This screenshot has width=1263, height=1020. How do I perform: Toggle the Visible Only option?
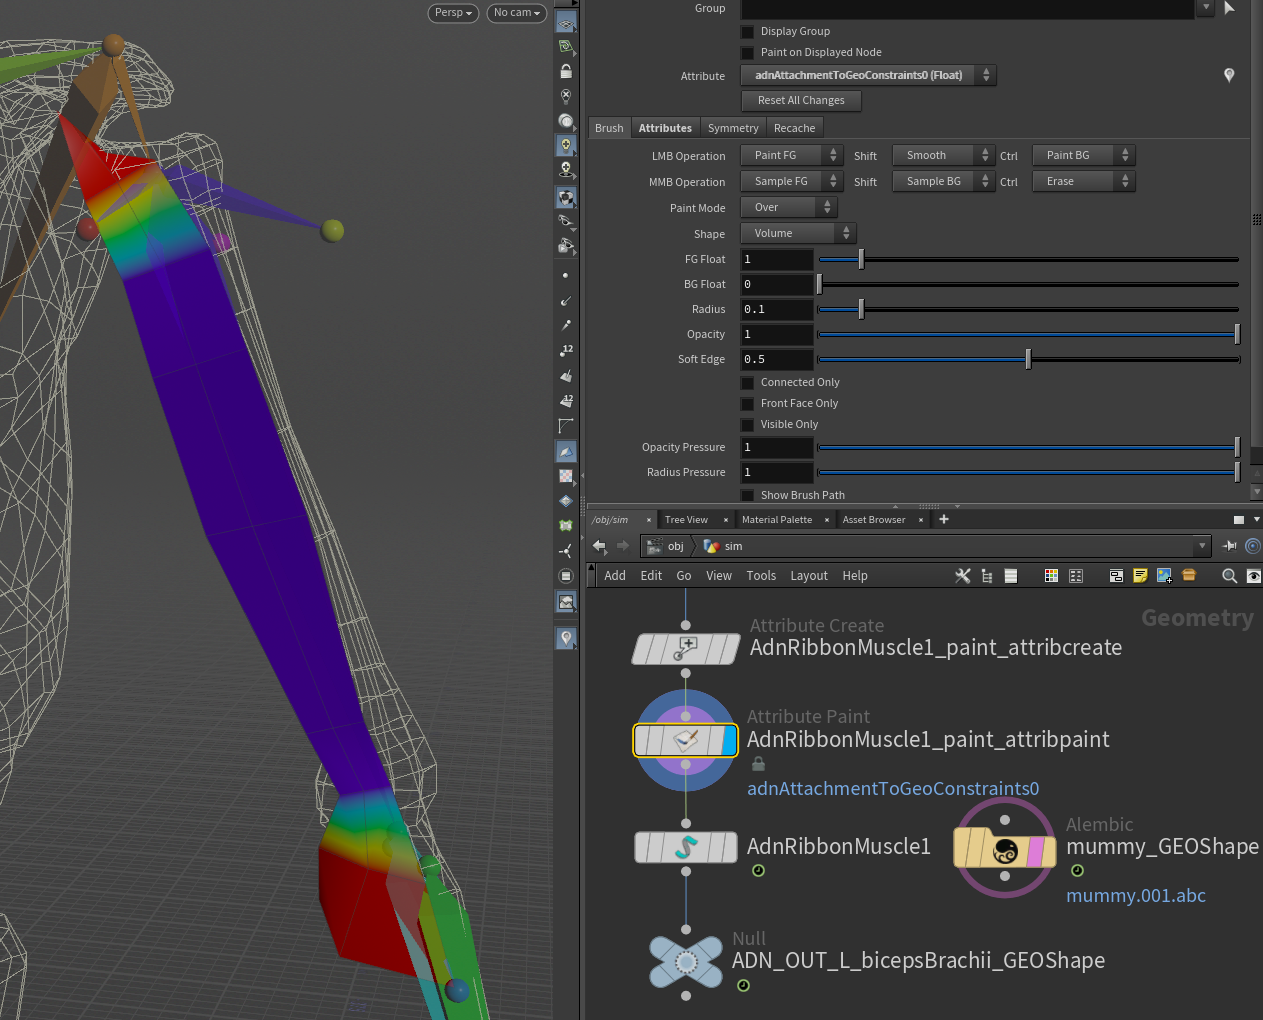coord(747,424)
